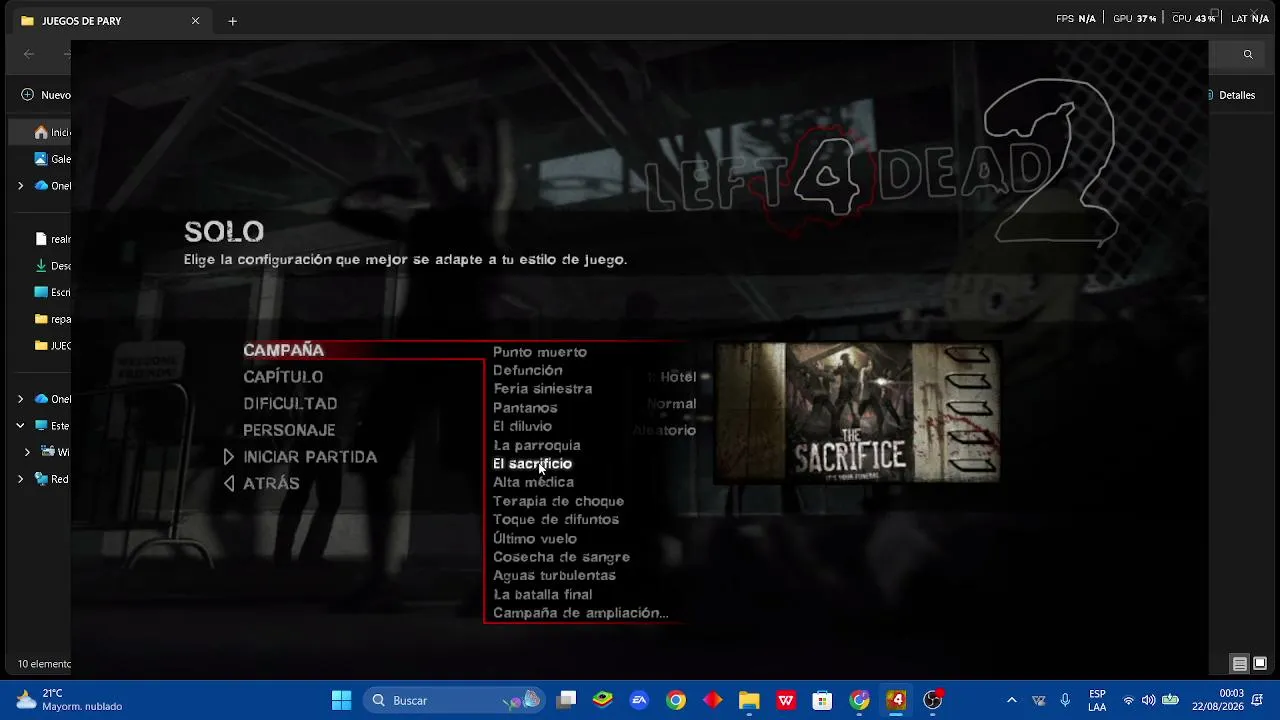Pick Terapia de choque campaign

tap(558, 501)
